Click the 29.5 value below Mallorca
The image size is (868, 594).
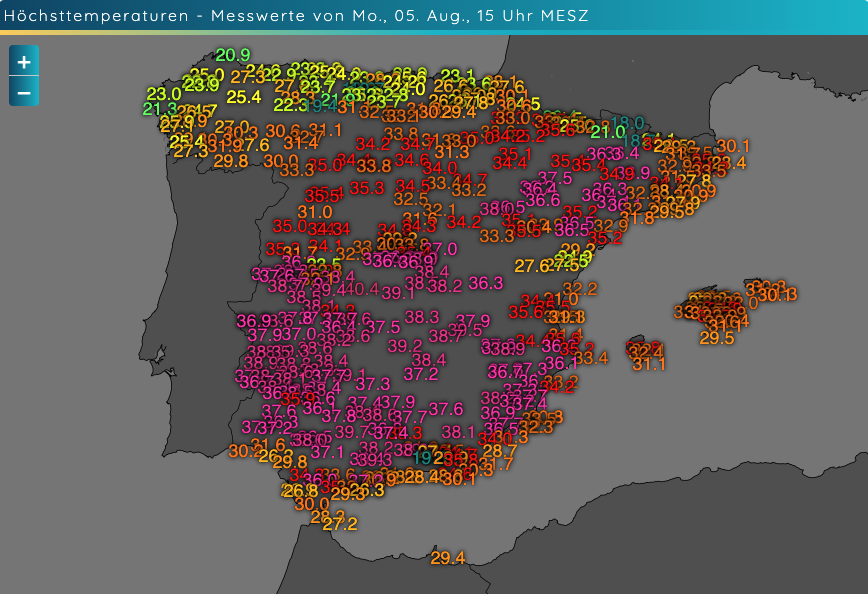point(716,338)
